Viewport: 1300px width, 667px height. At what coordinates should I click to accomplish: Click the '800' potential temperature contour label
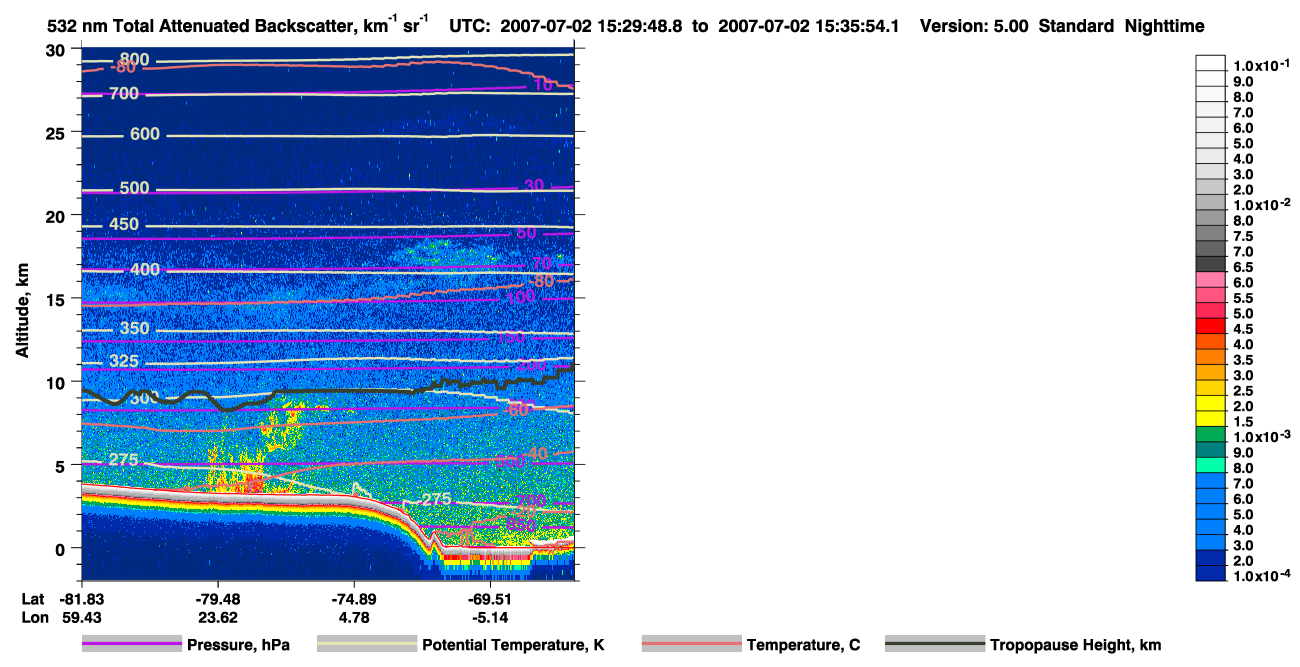coord(134,60)
